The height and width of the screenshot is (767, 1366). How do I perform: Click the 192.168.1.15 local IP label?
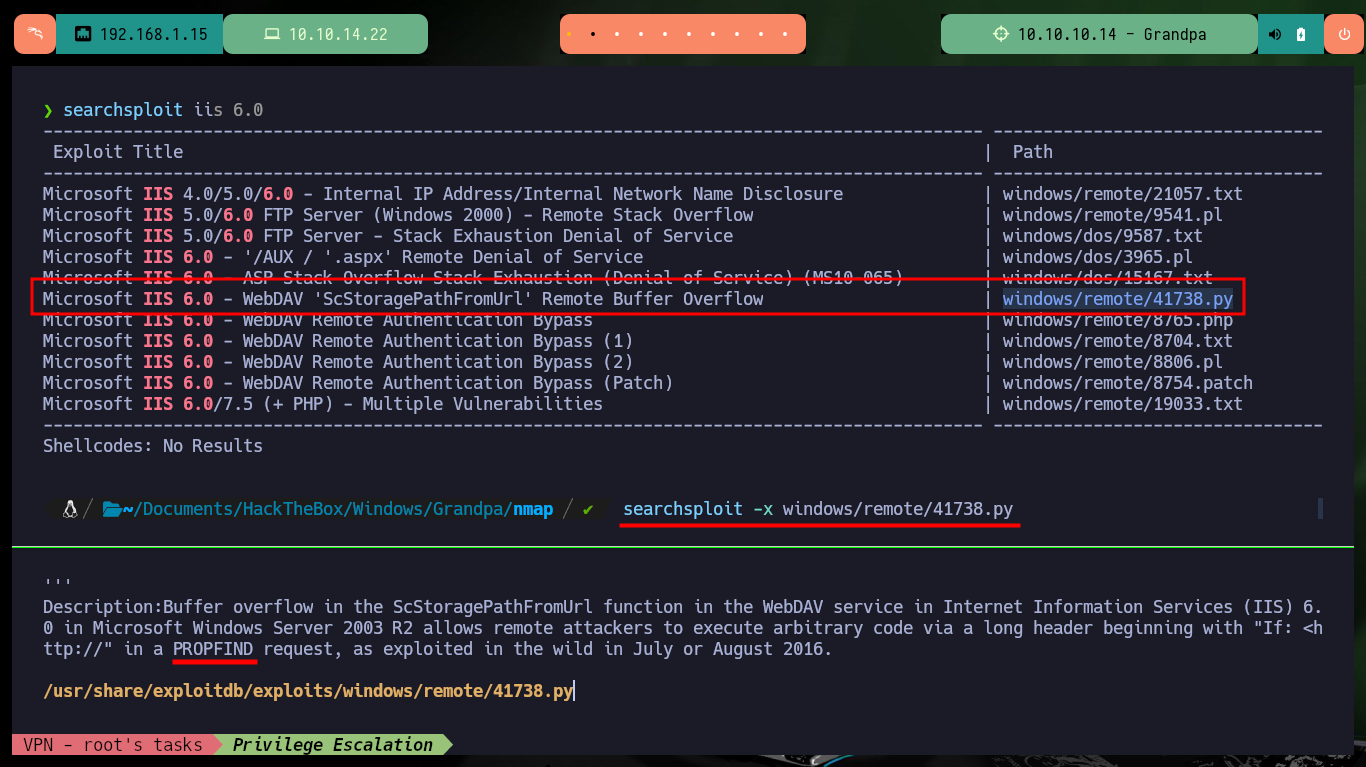(x=154, y=35)
